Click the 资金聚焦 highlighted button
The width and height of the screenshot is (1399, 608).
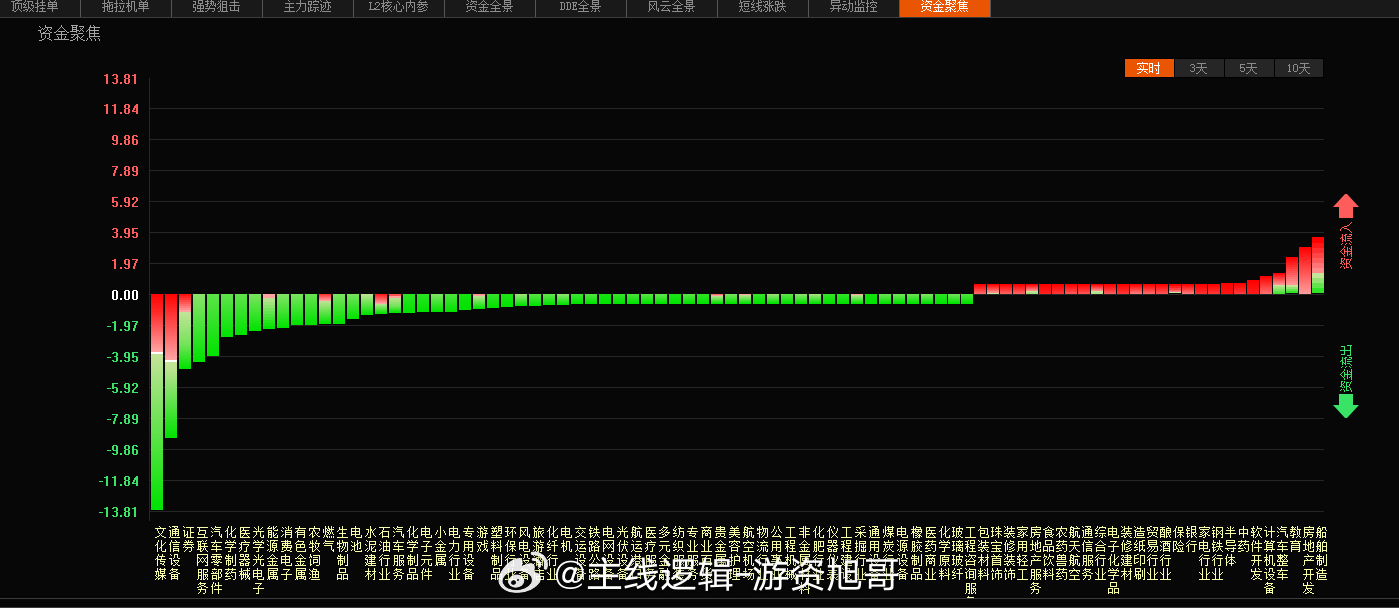943,8
